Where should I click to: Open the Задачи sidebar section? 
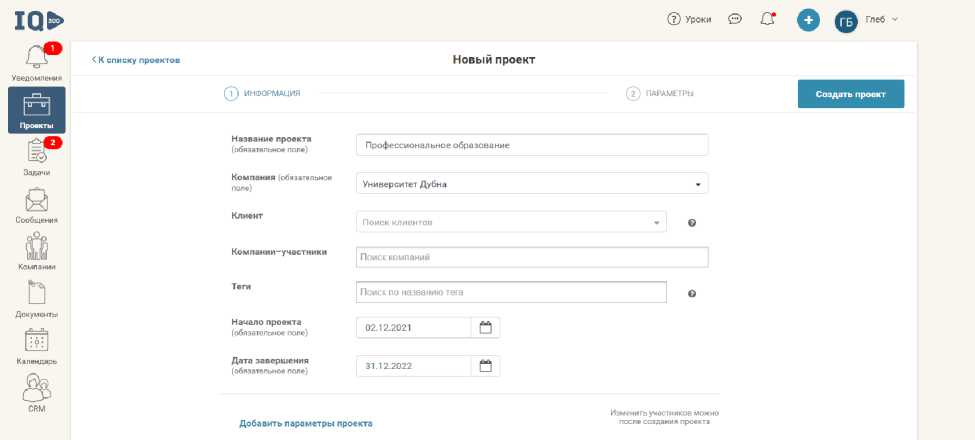click(36, 157)
